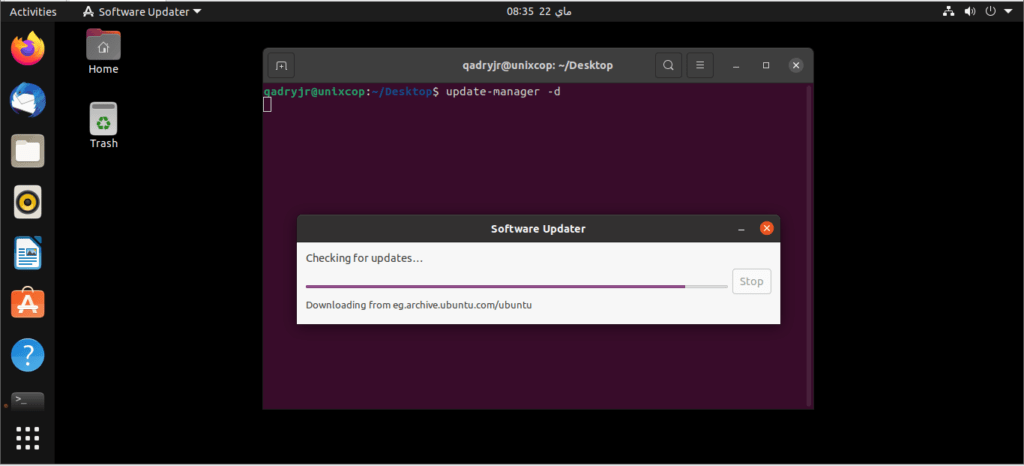Viewport: 1024px width, 466px height.
Task: Close the Terminal window
Action: click(x=795, y=65)
